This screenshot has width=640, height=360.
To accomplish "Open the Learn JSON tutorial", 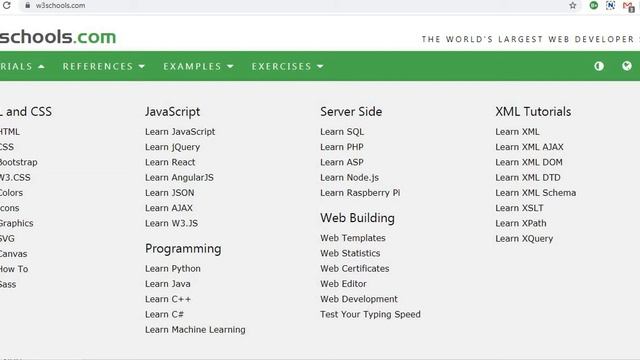I will 169,193.
